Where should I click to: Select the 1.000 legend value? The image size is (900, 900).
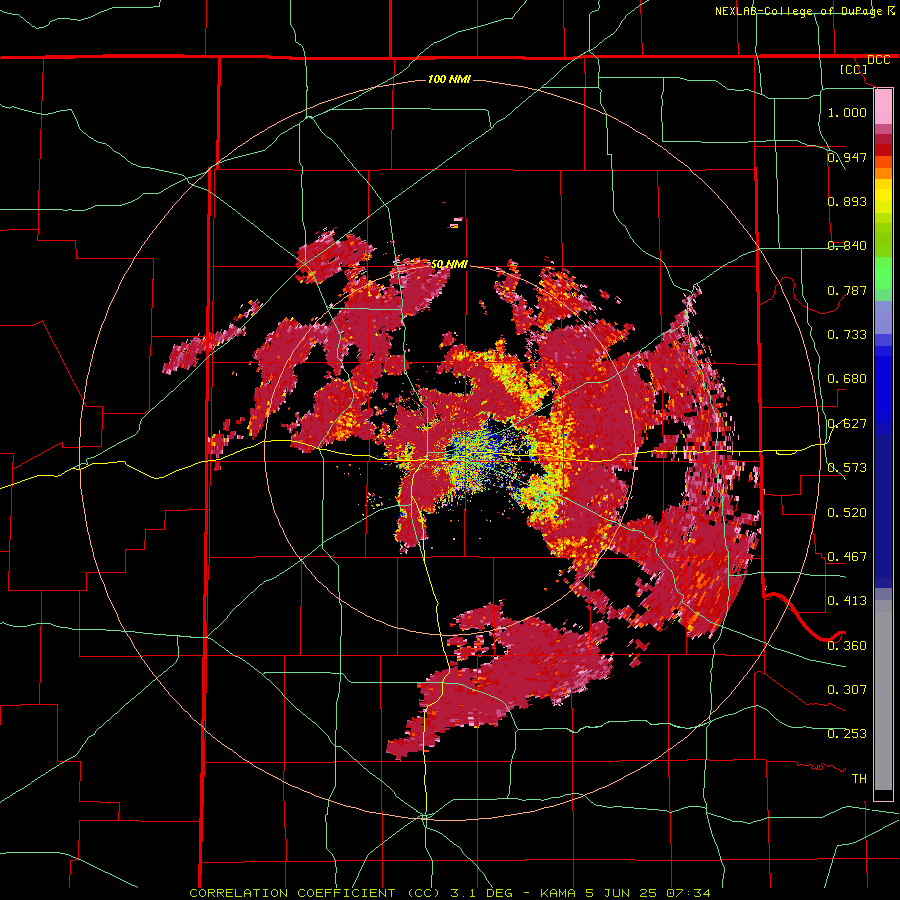(x=847, y=112)
